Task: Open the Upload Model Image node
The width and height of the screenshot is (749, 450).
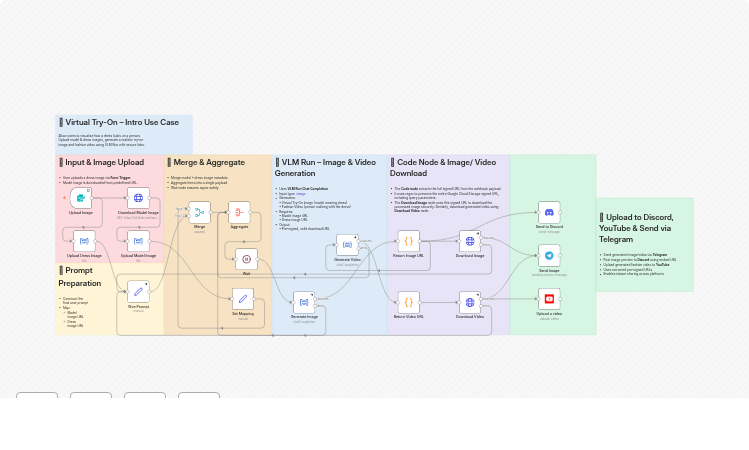Action: pos(138,241)
